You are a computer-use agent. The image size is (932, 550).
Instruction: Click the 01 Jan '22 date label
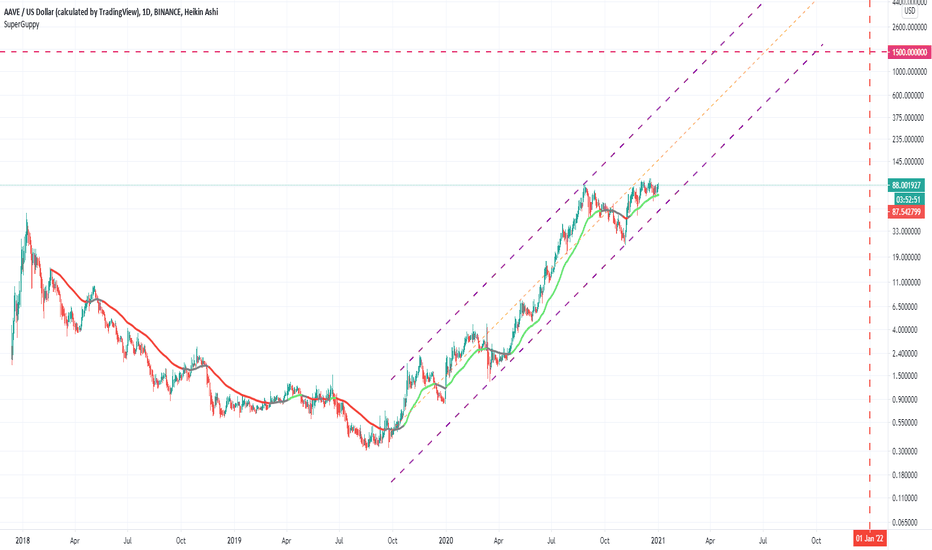(870, 539)
